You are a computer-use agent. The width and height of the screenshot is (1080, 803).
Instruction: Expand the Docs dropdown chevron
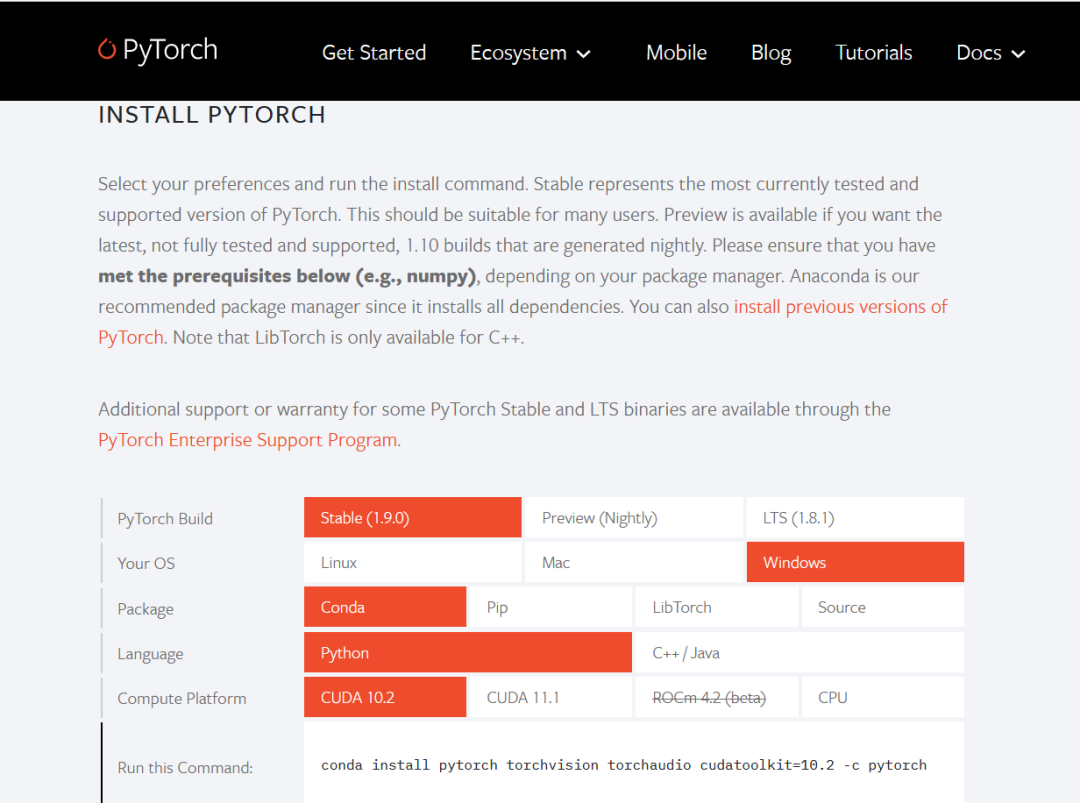(1018, 54)
